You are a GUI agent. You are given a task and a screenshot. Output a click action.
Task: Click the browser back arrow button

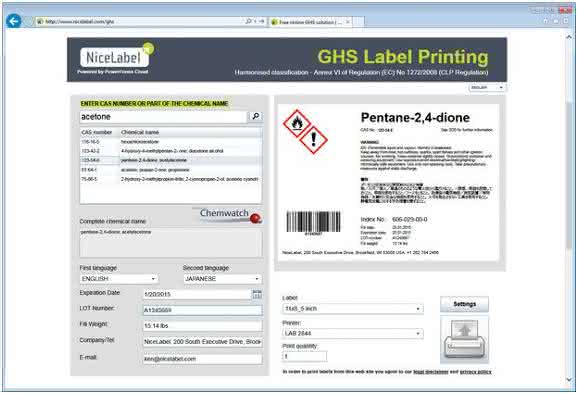(14, 21)
